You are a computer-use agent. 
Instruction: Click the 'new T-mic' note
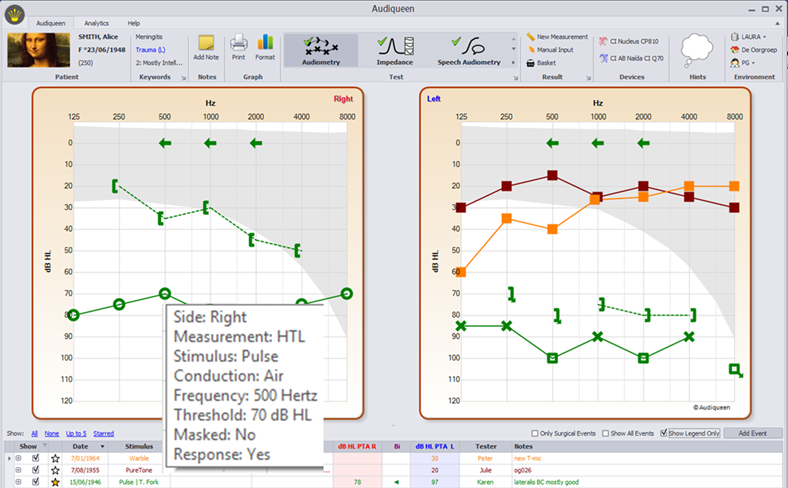point(528,458)
